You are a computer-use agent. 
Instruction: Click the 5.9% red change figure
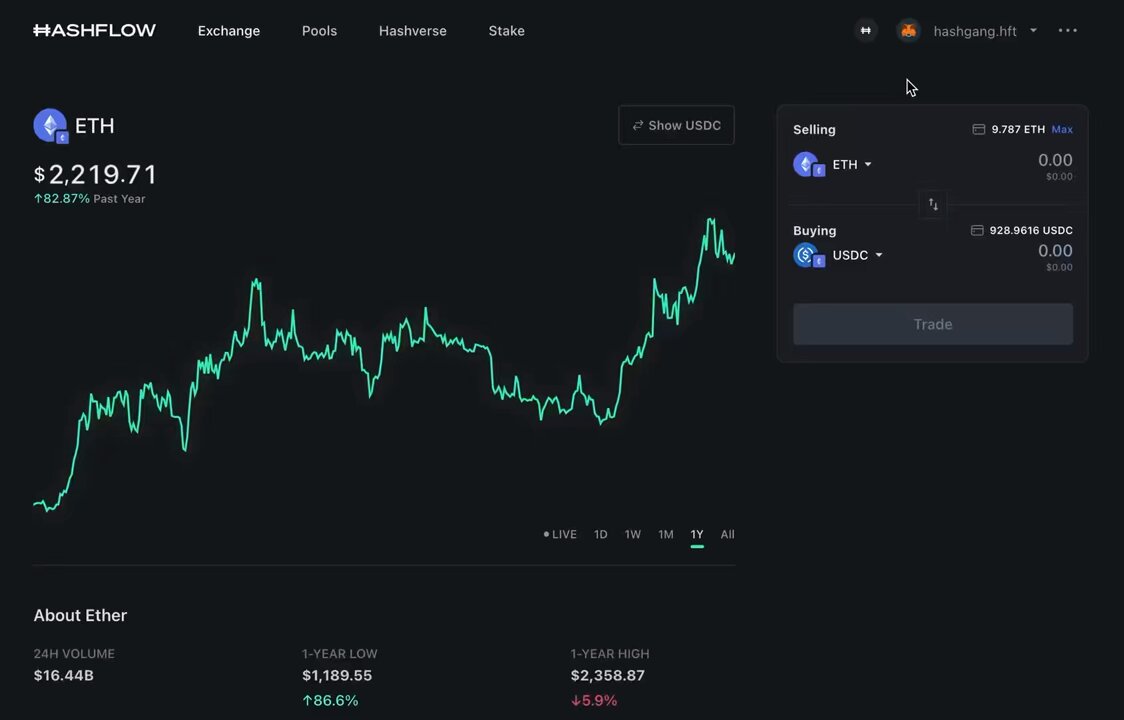(594, 701)
